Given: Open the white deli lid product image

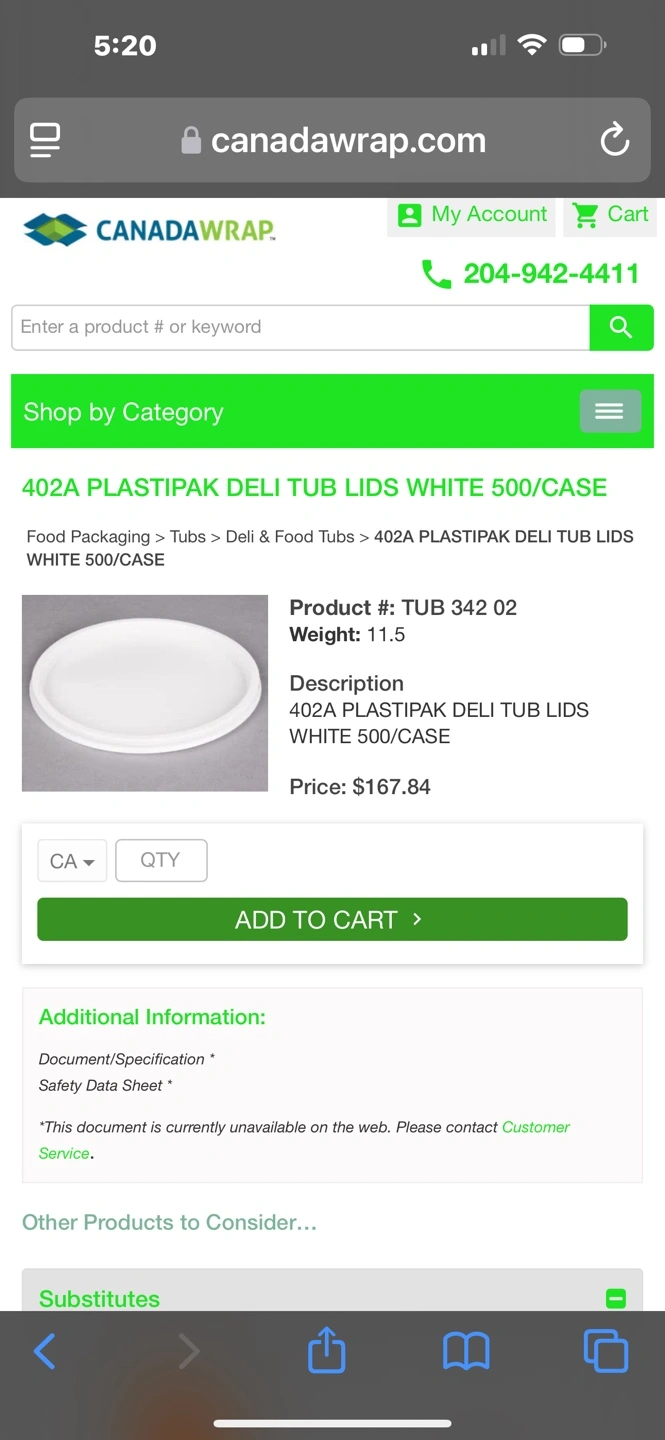Looking at the screenshot, I should point(145,693).
